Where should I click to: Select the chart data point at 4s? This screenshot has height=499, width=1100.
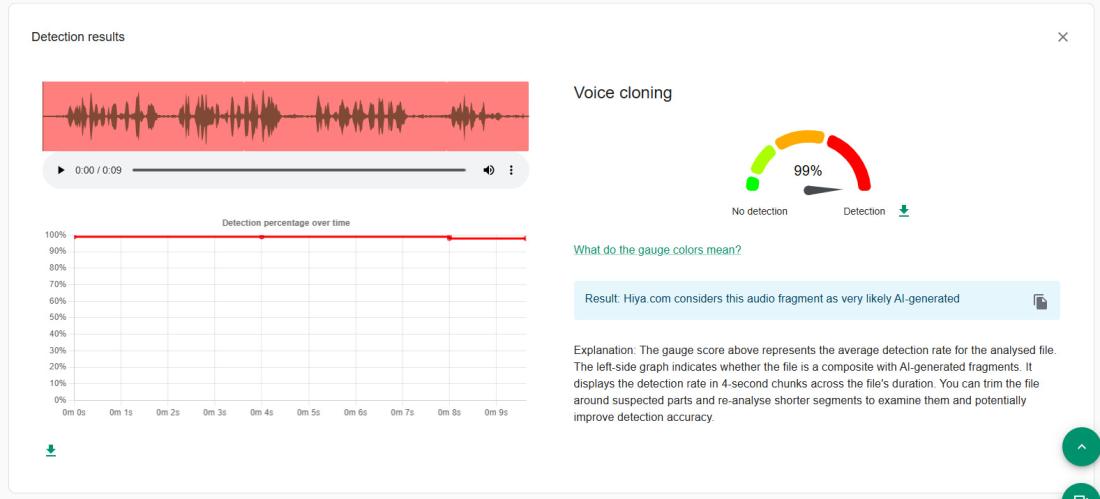262,237
